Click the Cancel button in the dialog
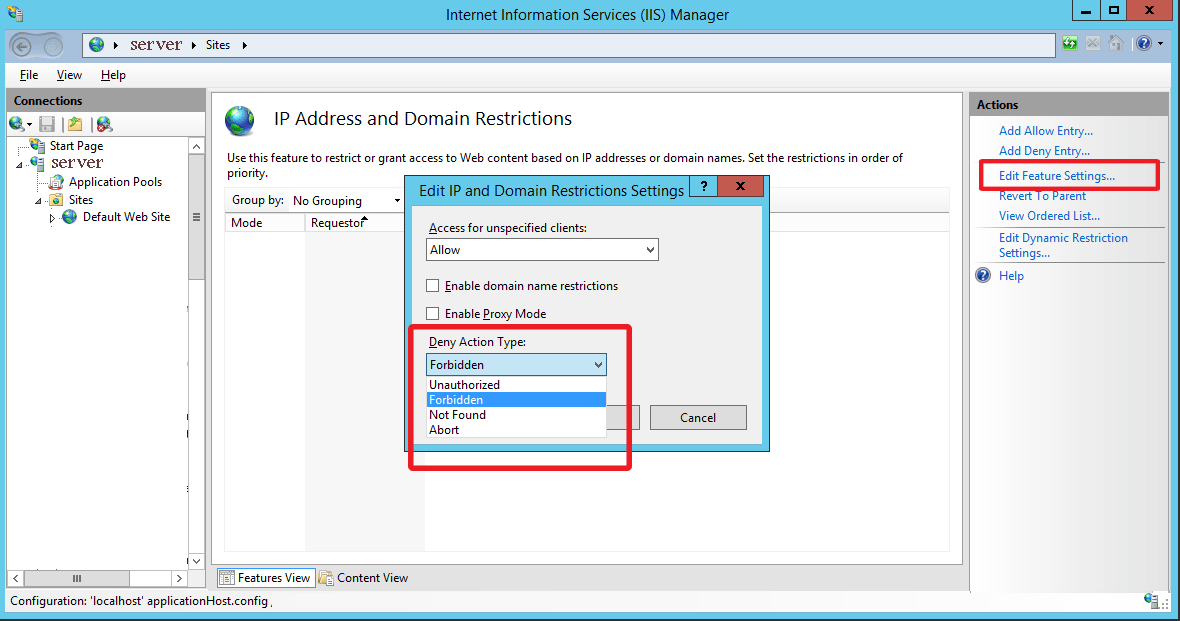This screenshot has width=1180, height=621. click(x=698, y=418)
